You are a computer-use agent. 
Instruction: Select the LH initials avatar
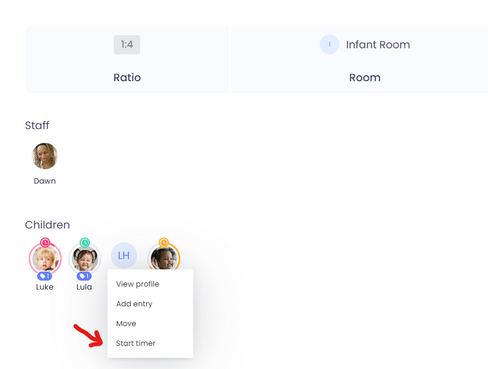(x=124, y=255)
